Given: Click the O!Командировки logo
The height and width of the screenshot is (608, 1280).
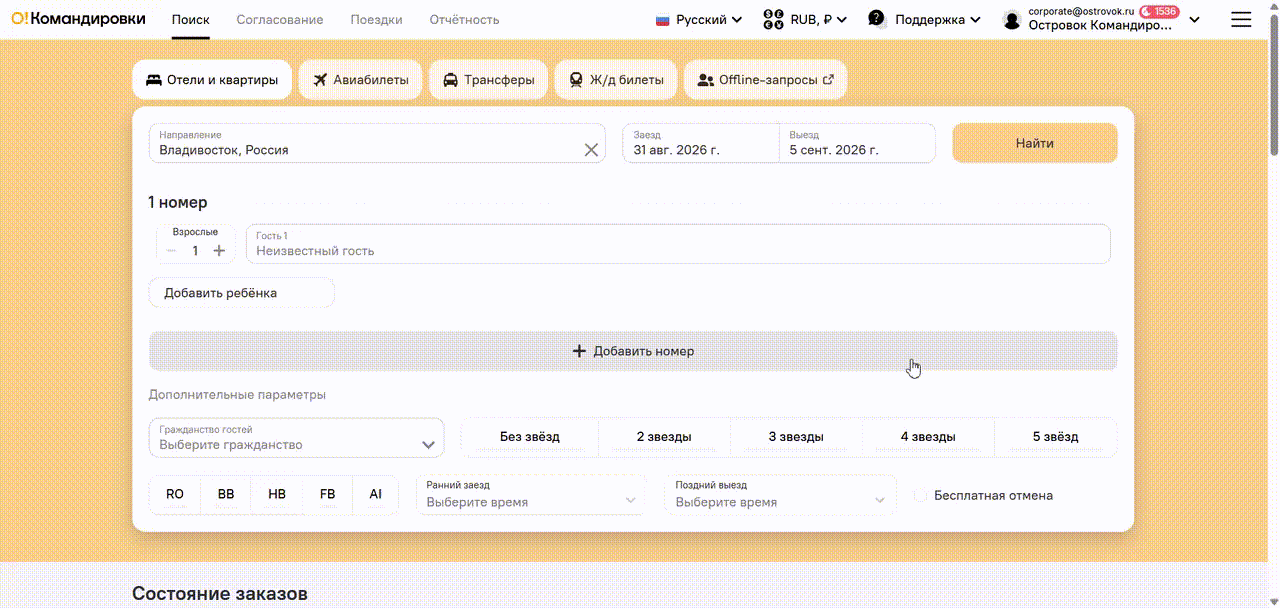Looking at the screenshot, I should 78,19.
